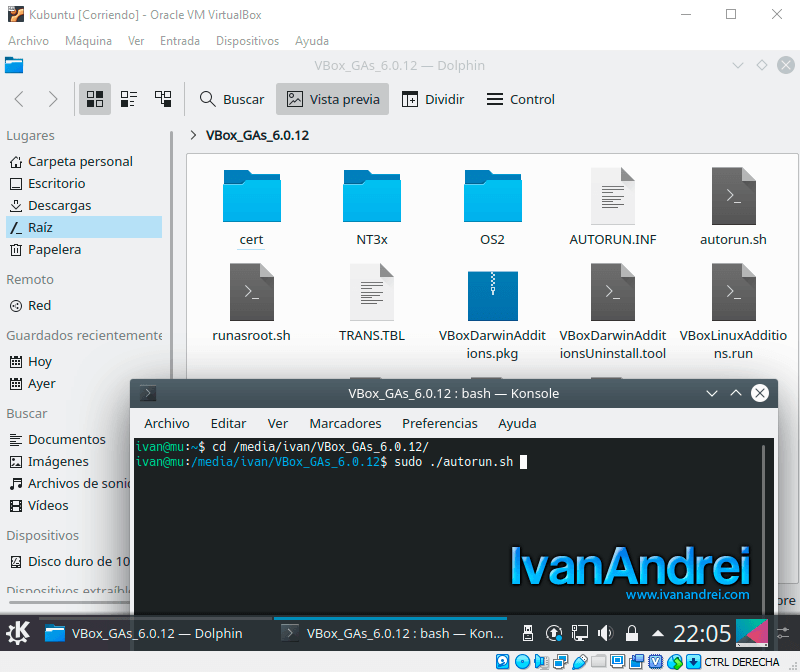Select the autorun.sh script icon
The width and height of the screenshot is (800, 672).
(733, 196)
